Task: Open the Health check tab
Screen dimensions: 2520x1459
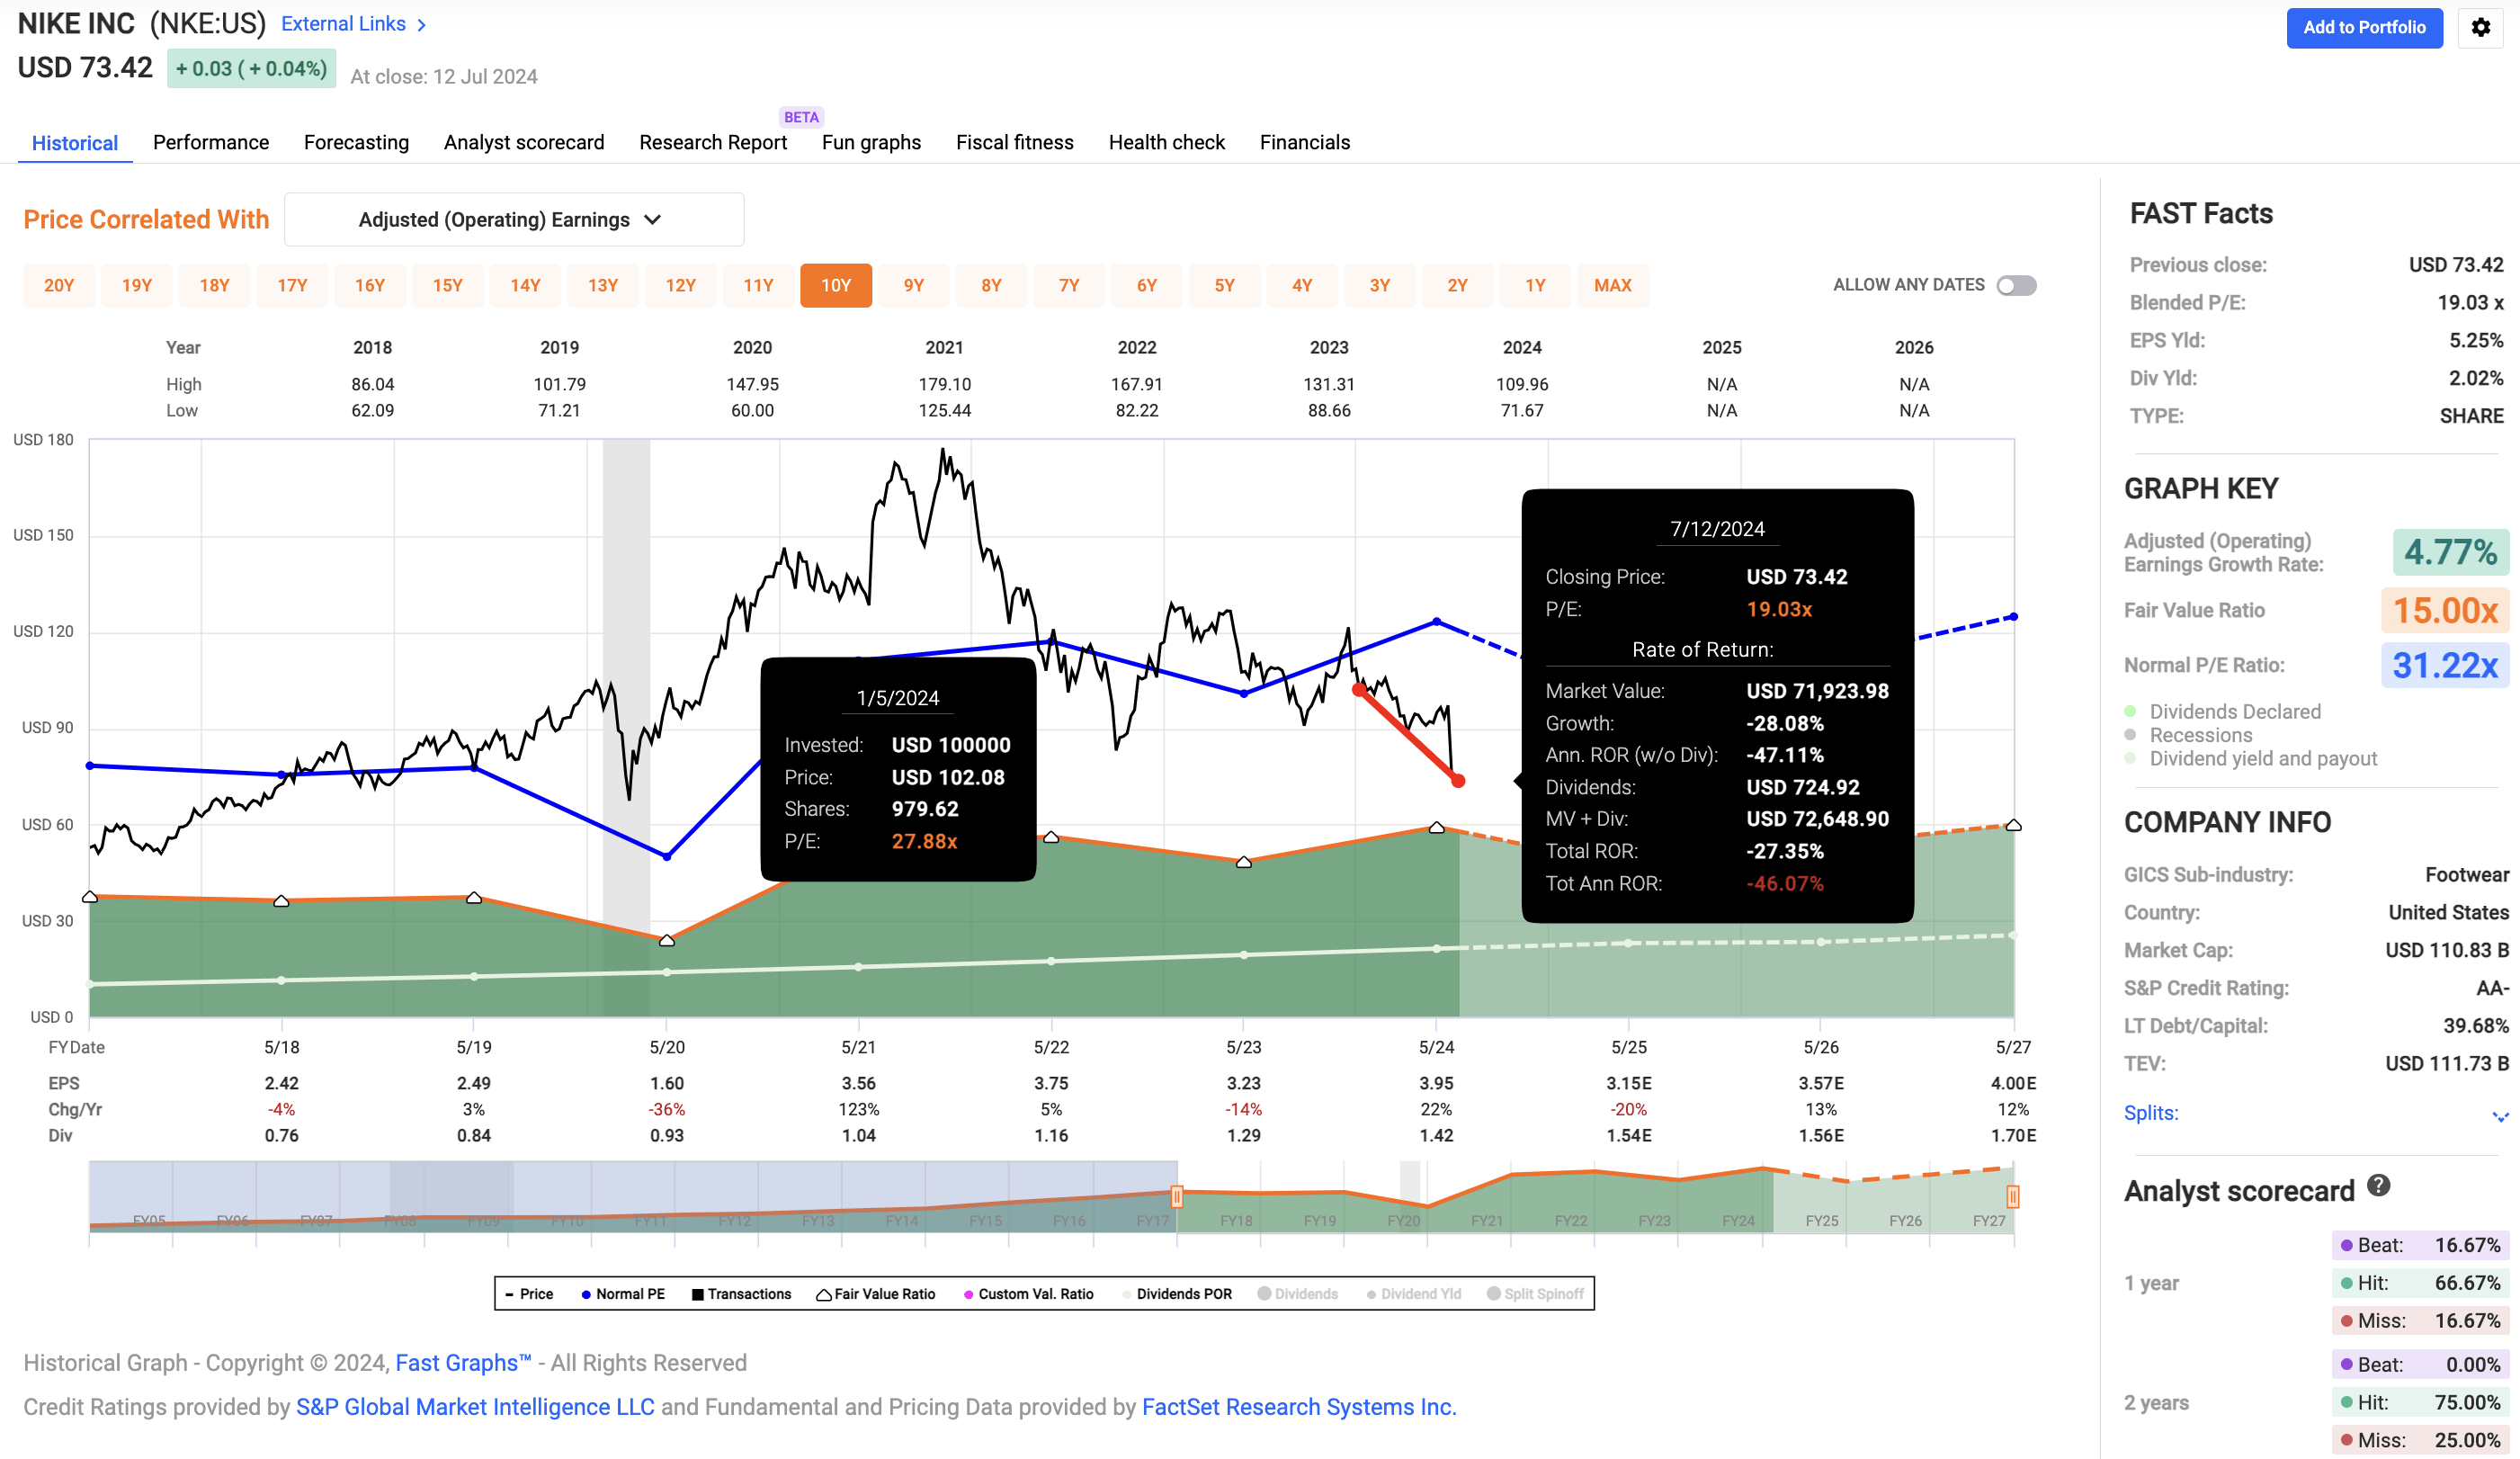Action: pos(1167,143)
